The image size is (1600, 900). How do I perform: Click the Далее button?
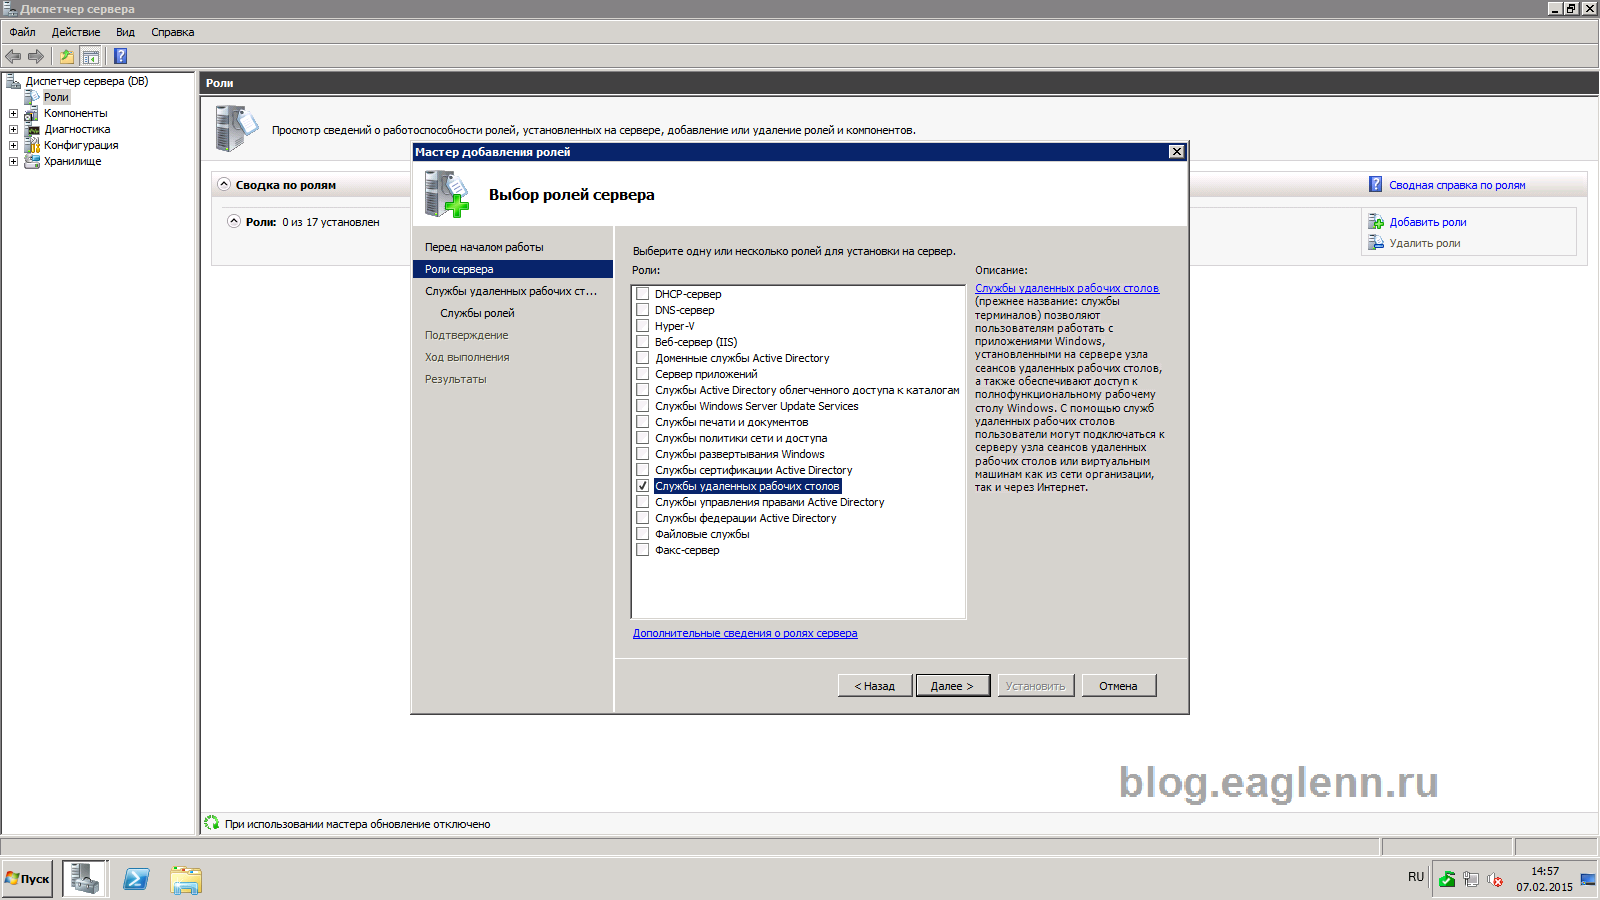click(952, 686)
